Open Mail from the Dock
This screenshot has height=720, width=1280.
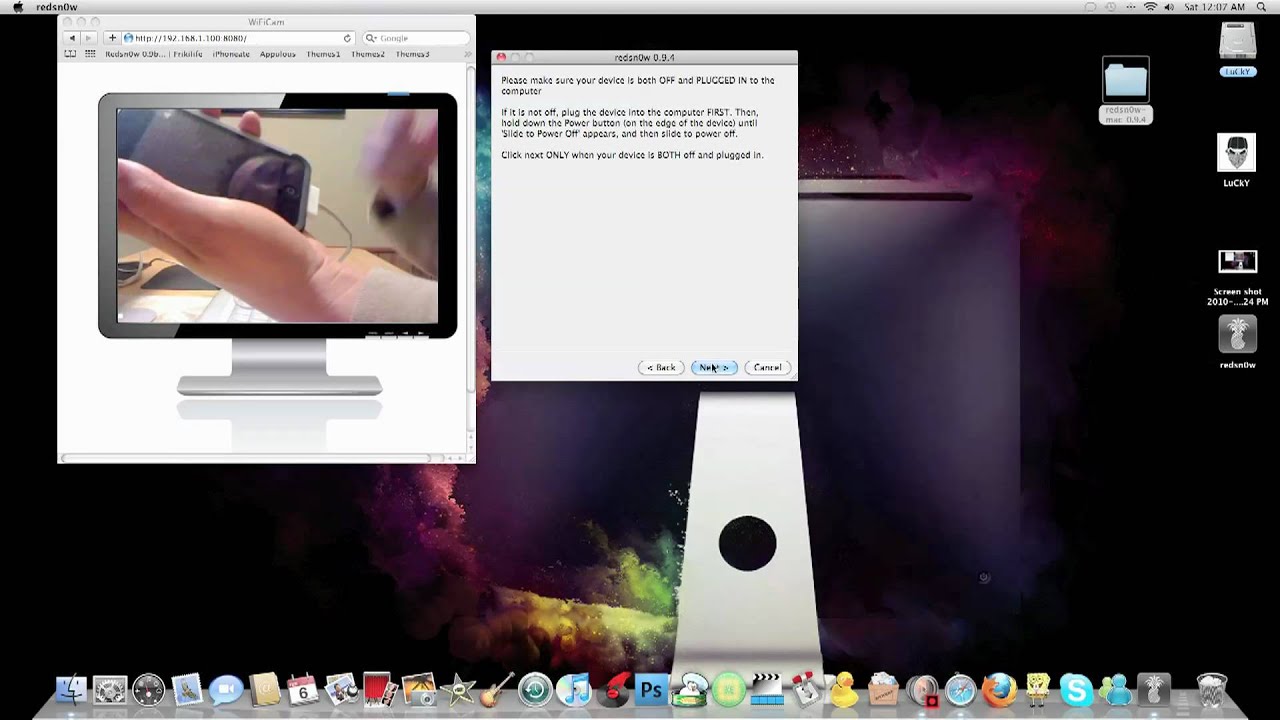[x=188, y=689]
